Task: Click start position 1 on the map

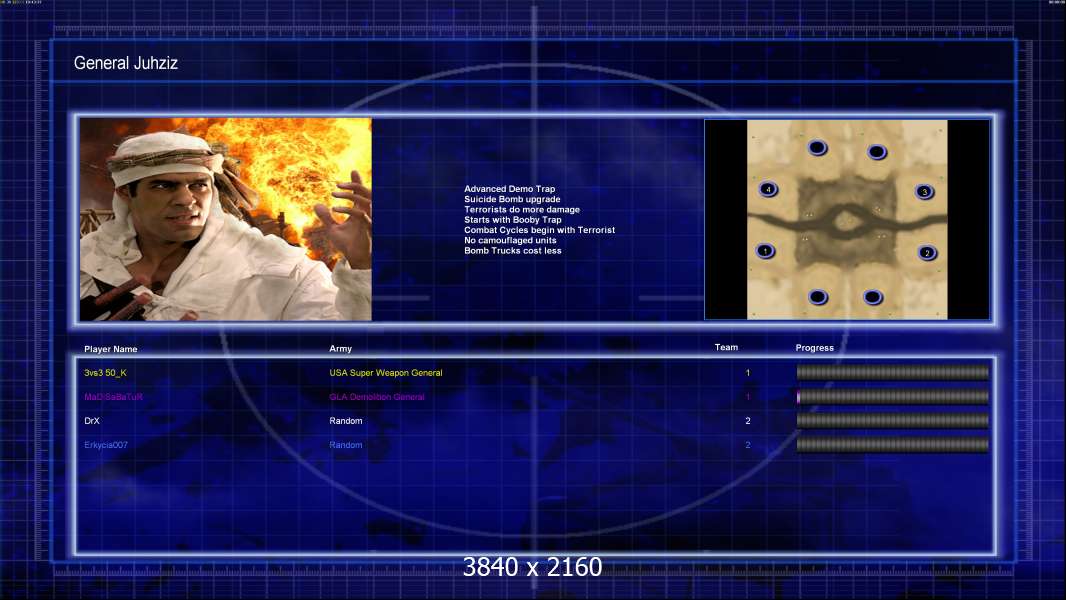Action: pyautogui.click(x=766, y=251)
